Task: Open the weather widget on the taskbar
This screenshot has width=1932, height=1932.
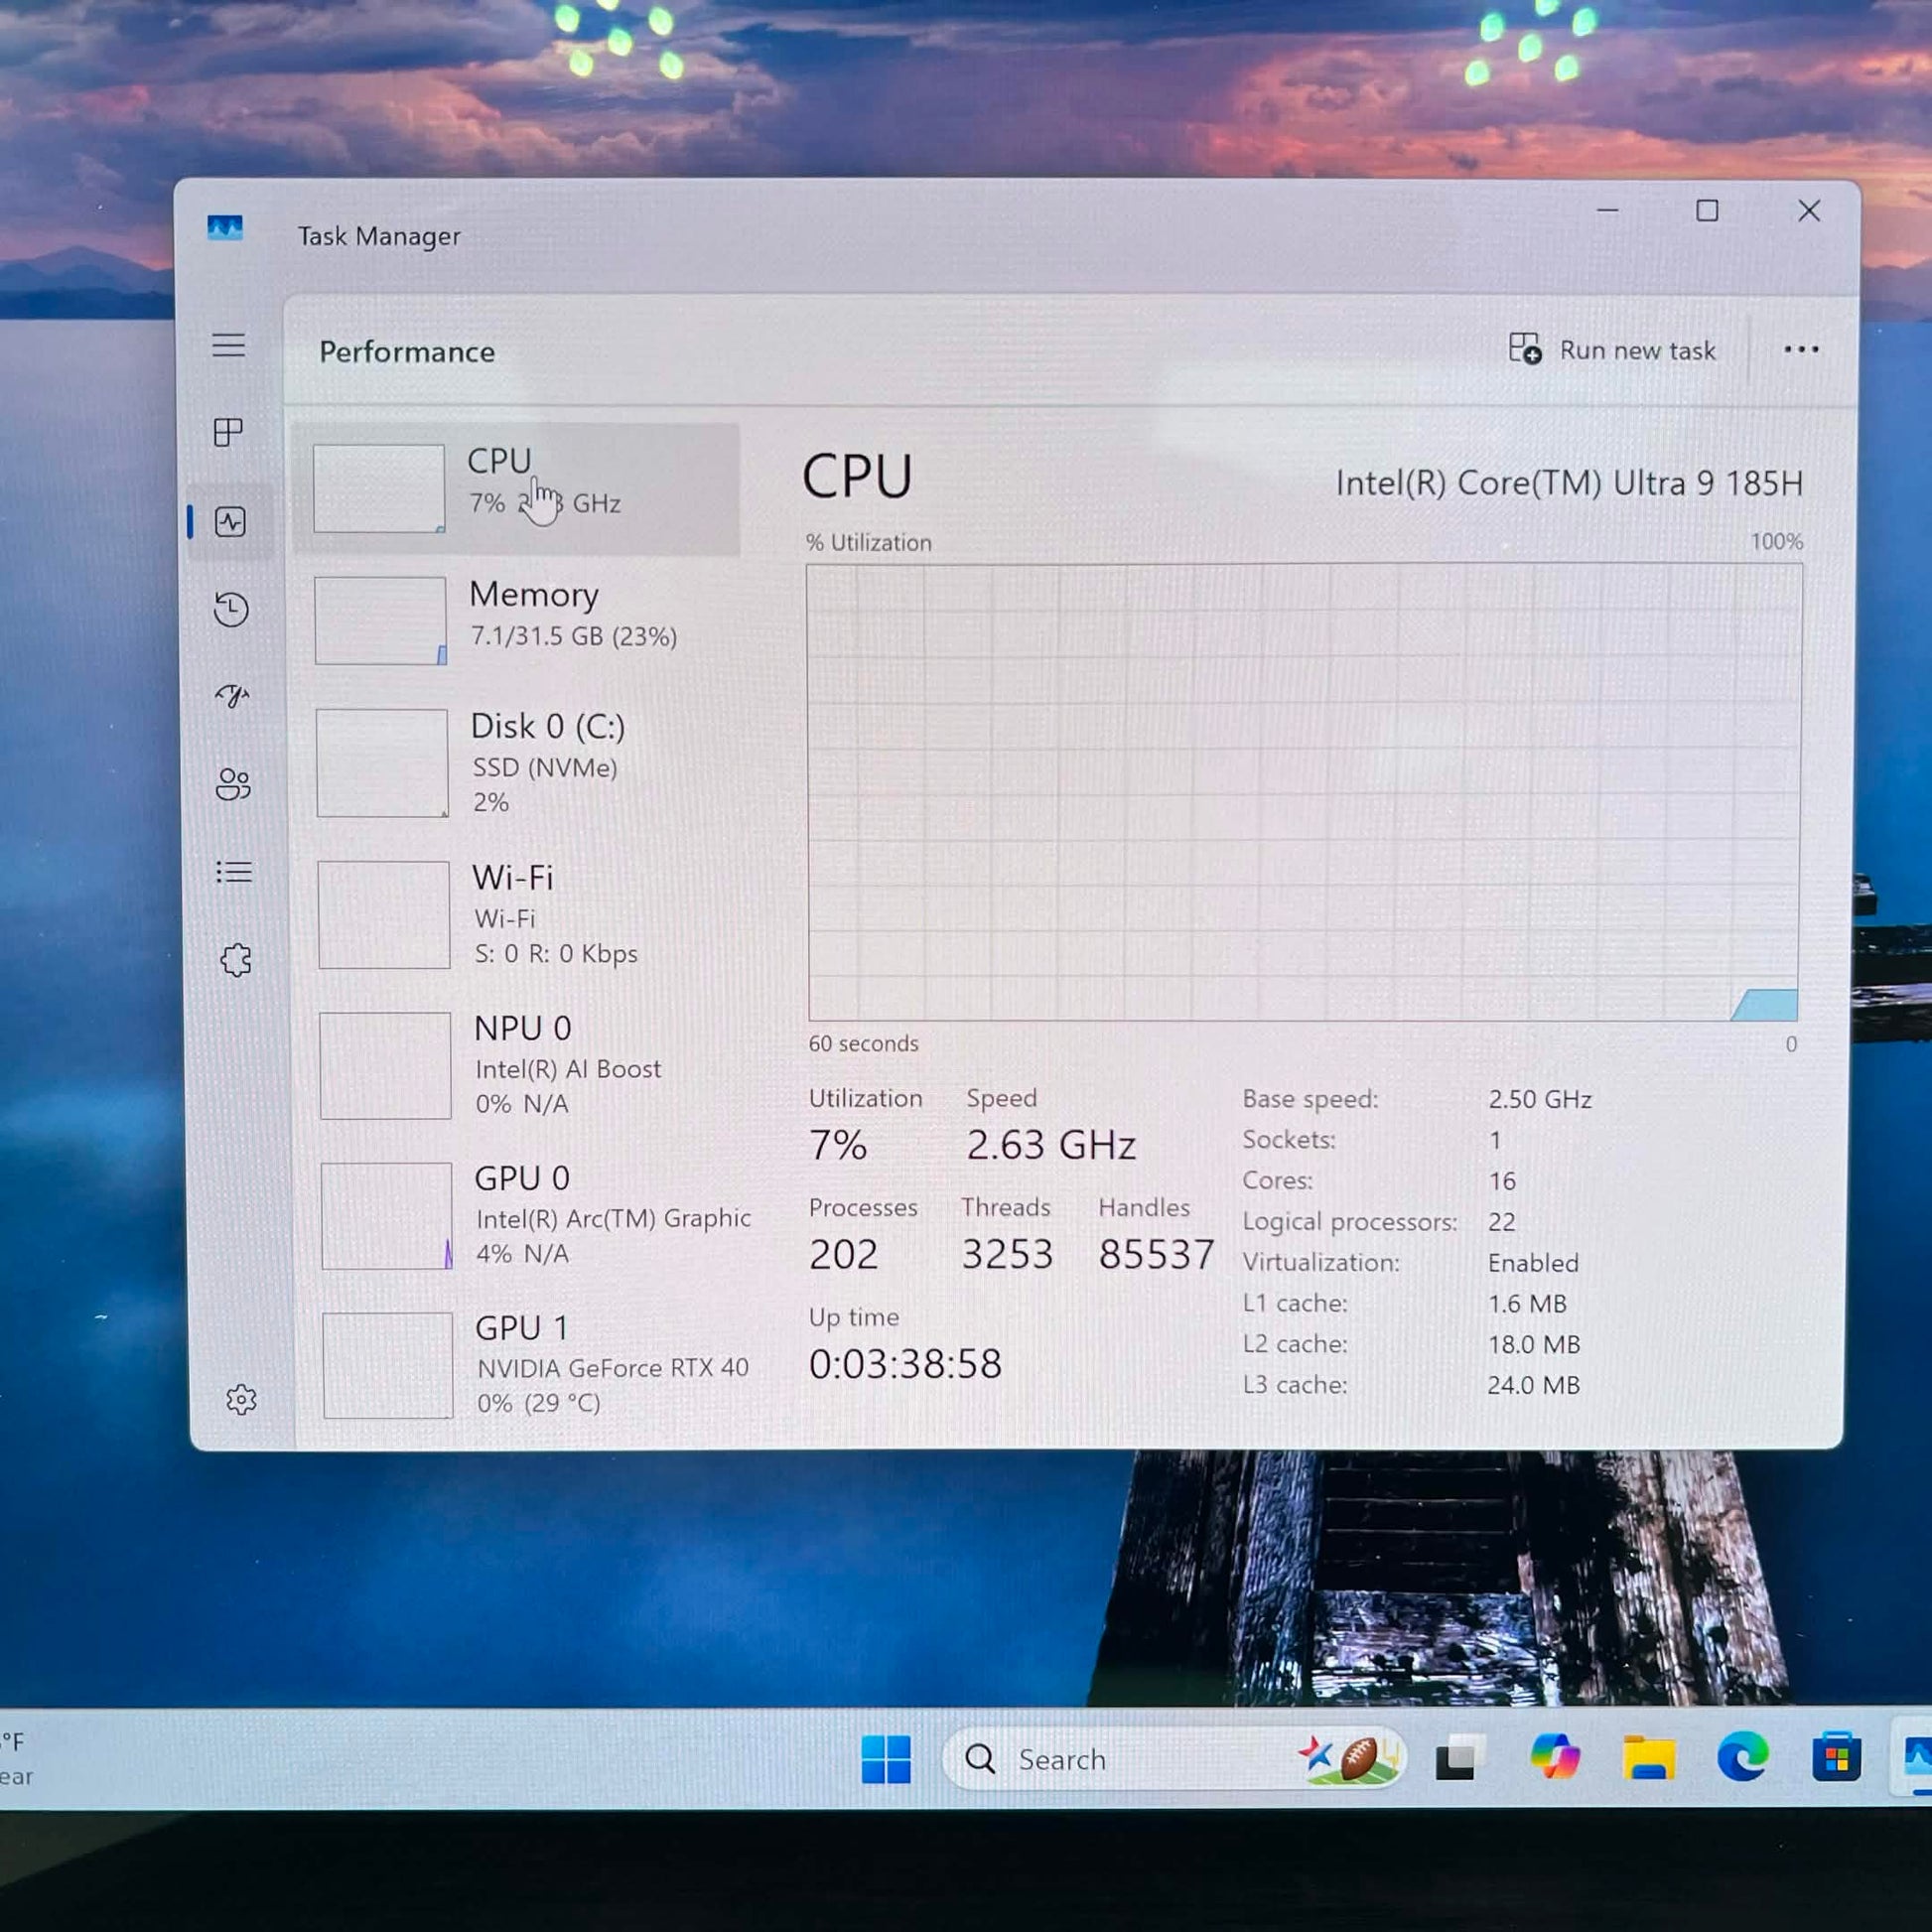Action: [x=18, y=1760]
